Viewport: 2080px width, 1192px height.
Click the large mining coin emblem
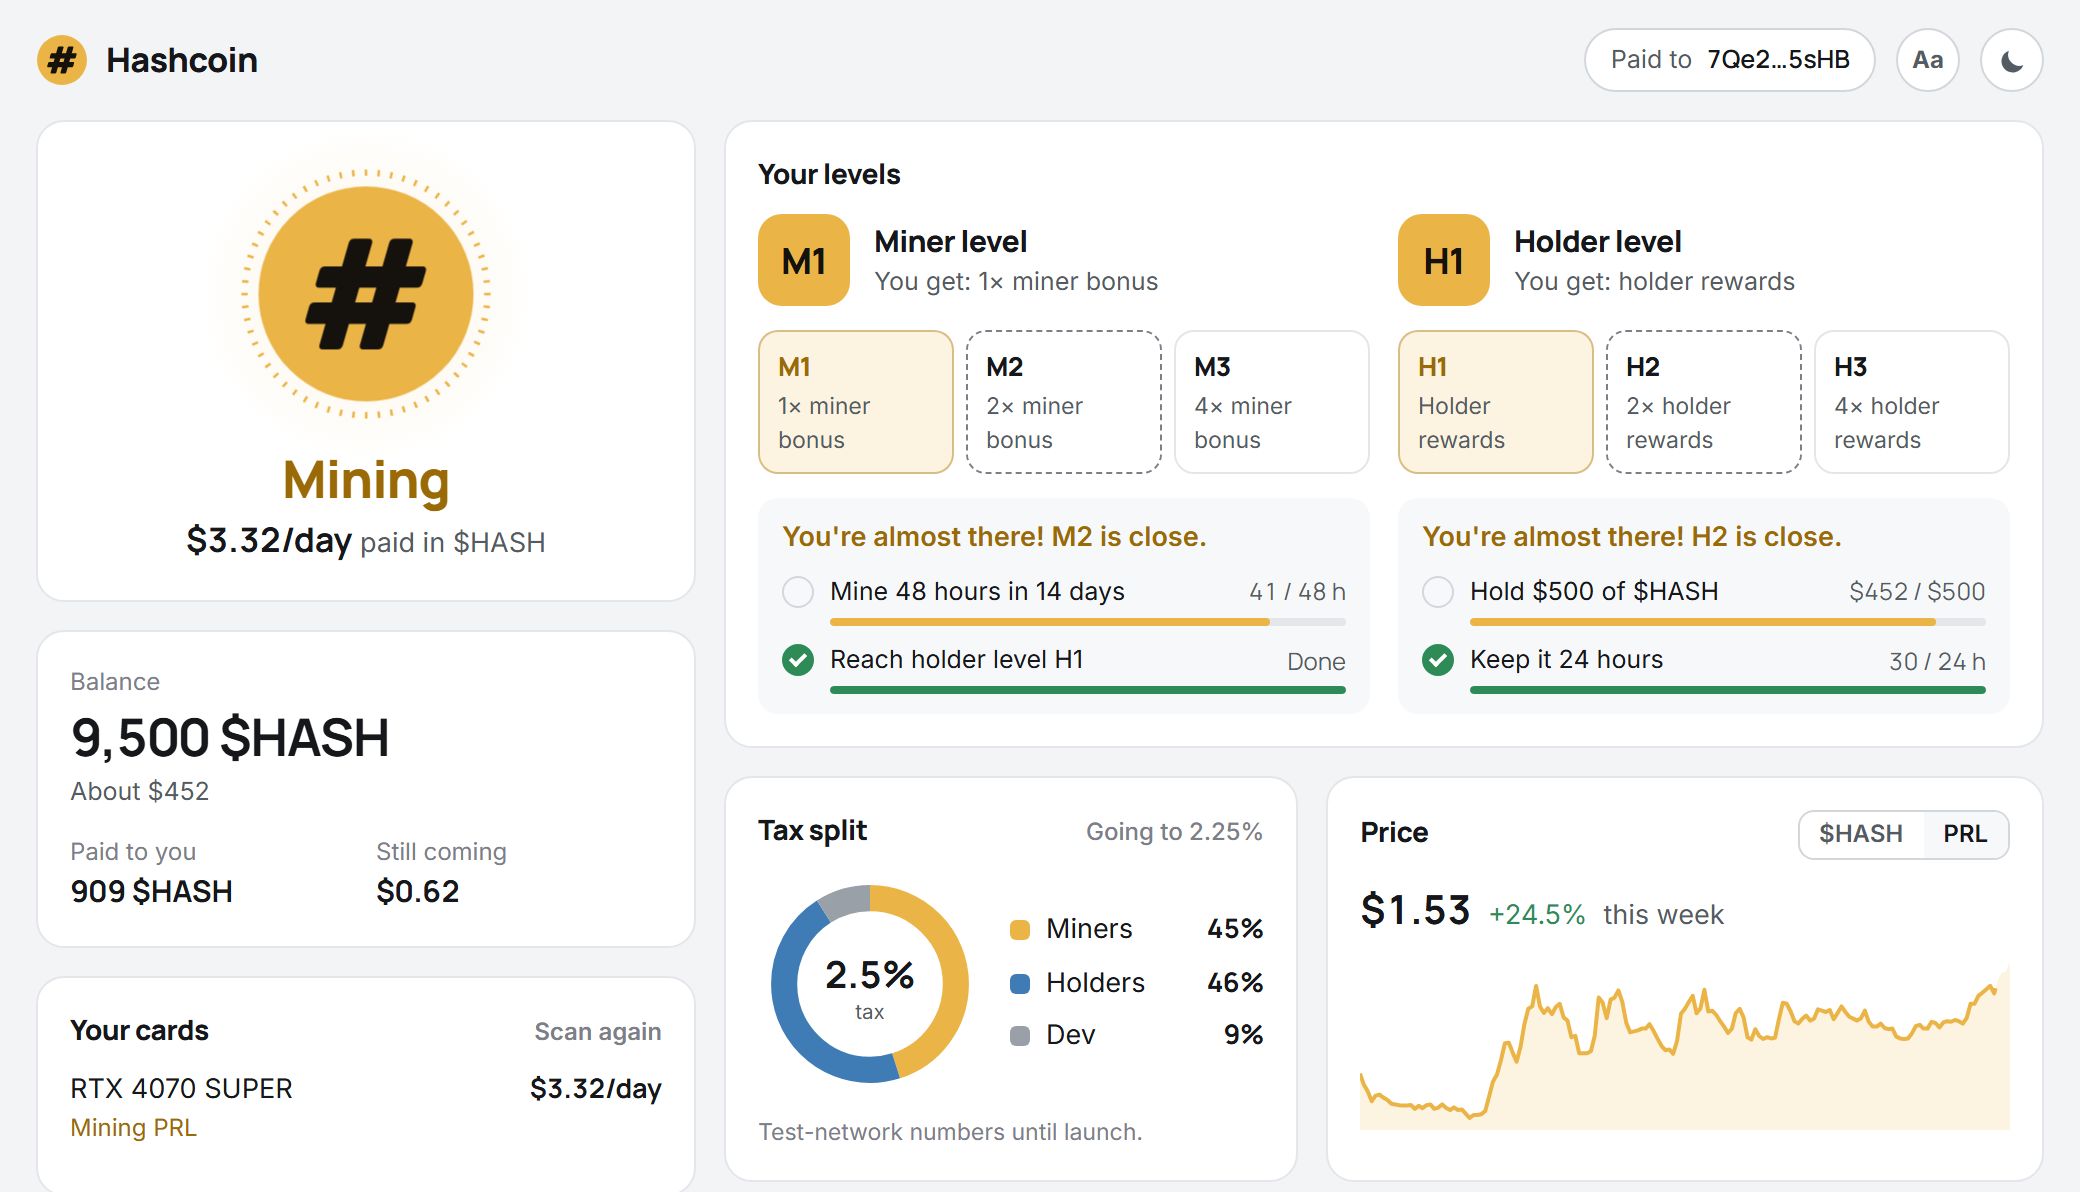366,294
